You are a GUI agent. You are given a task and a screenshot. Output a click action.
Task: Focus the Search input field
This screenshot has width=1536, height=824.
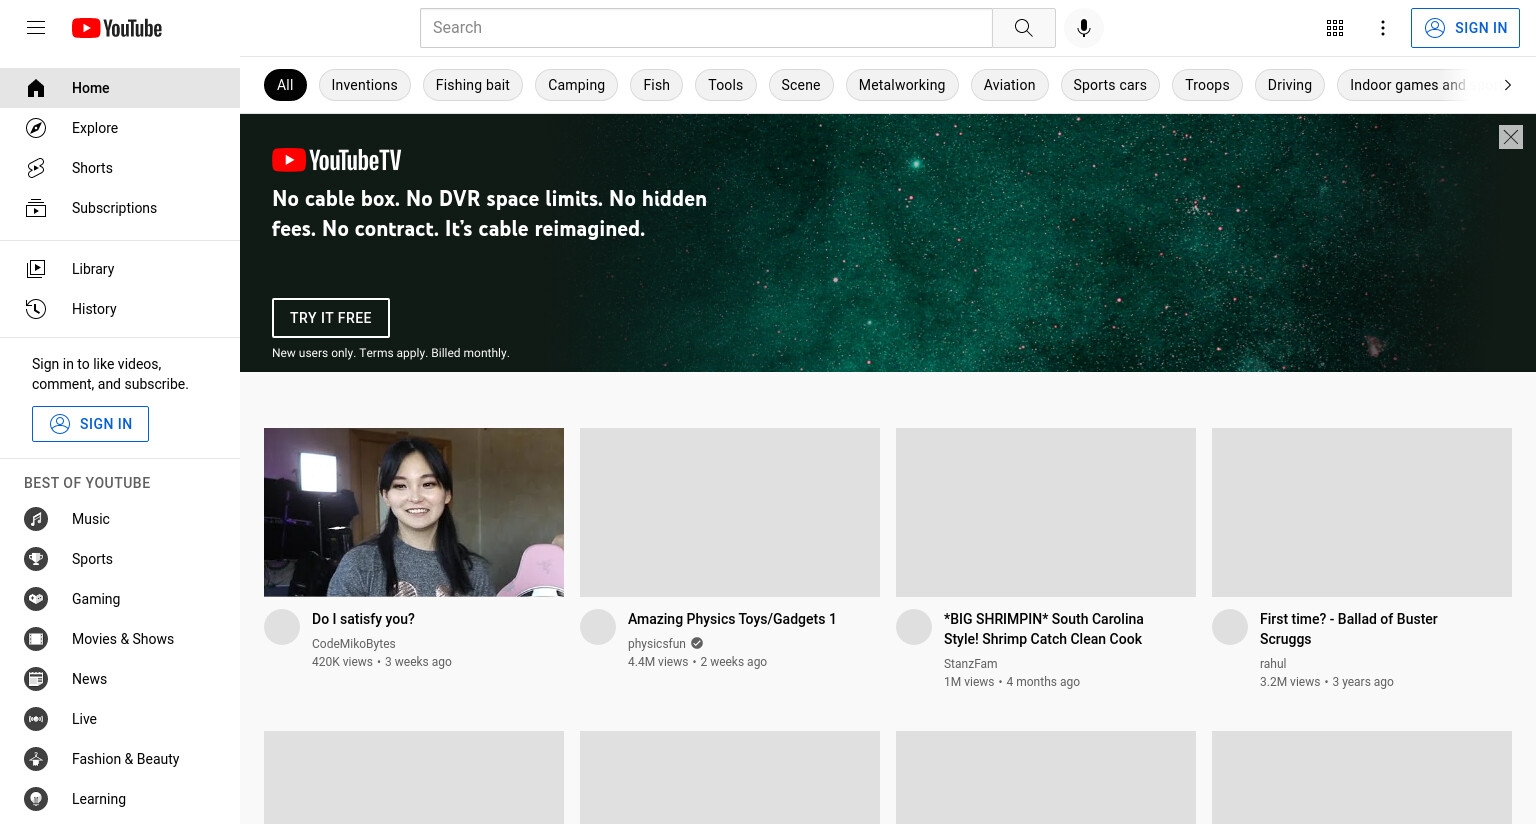[706, 28]
